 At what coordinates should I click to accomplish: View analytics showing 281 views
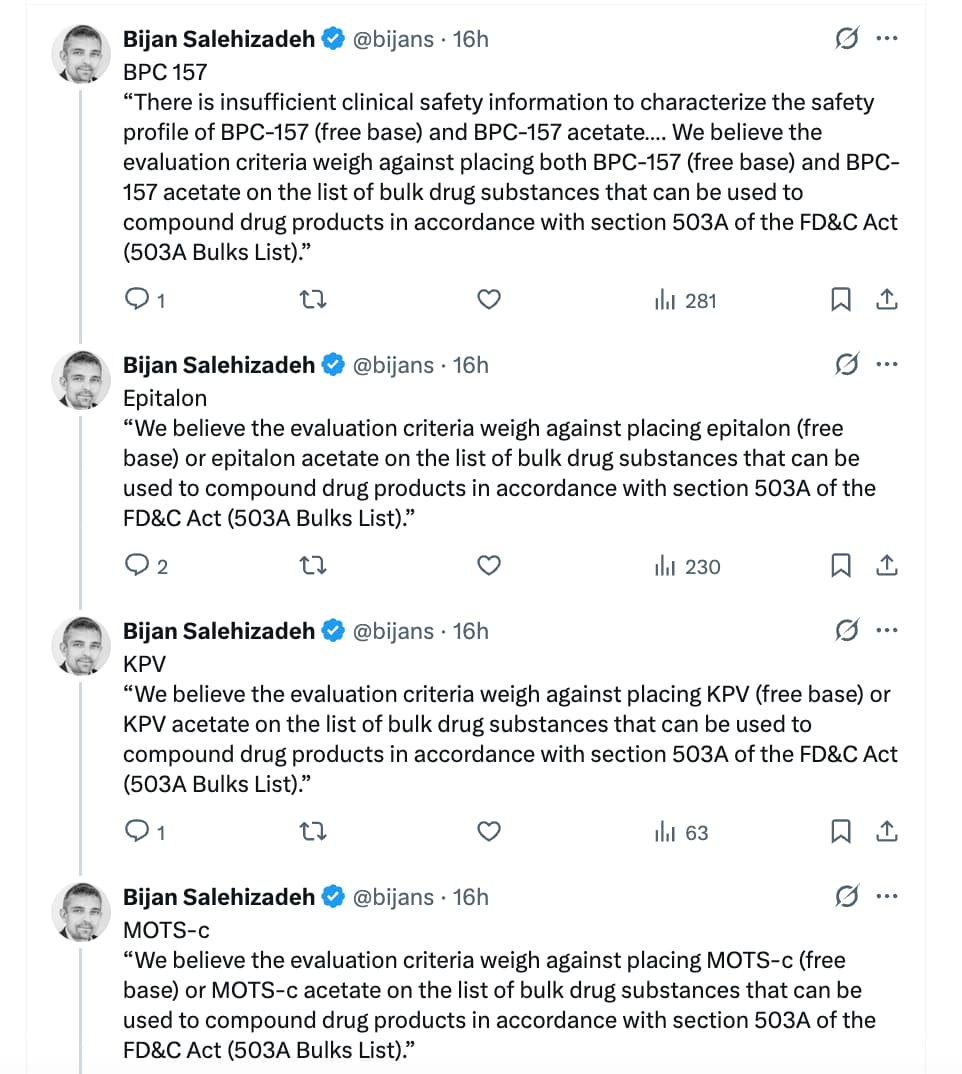click(x=685, y=300)
